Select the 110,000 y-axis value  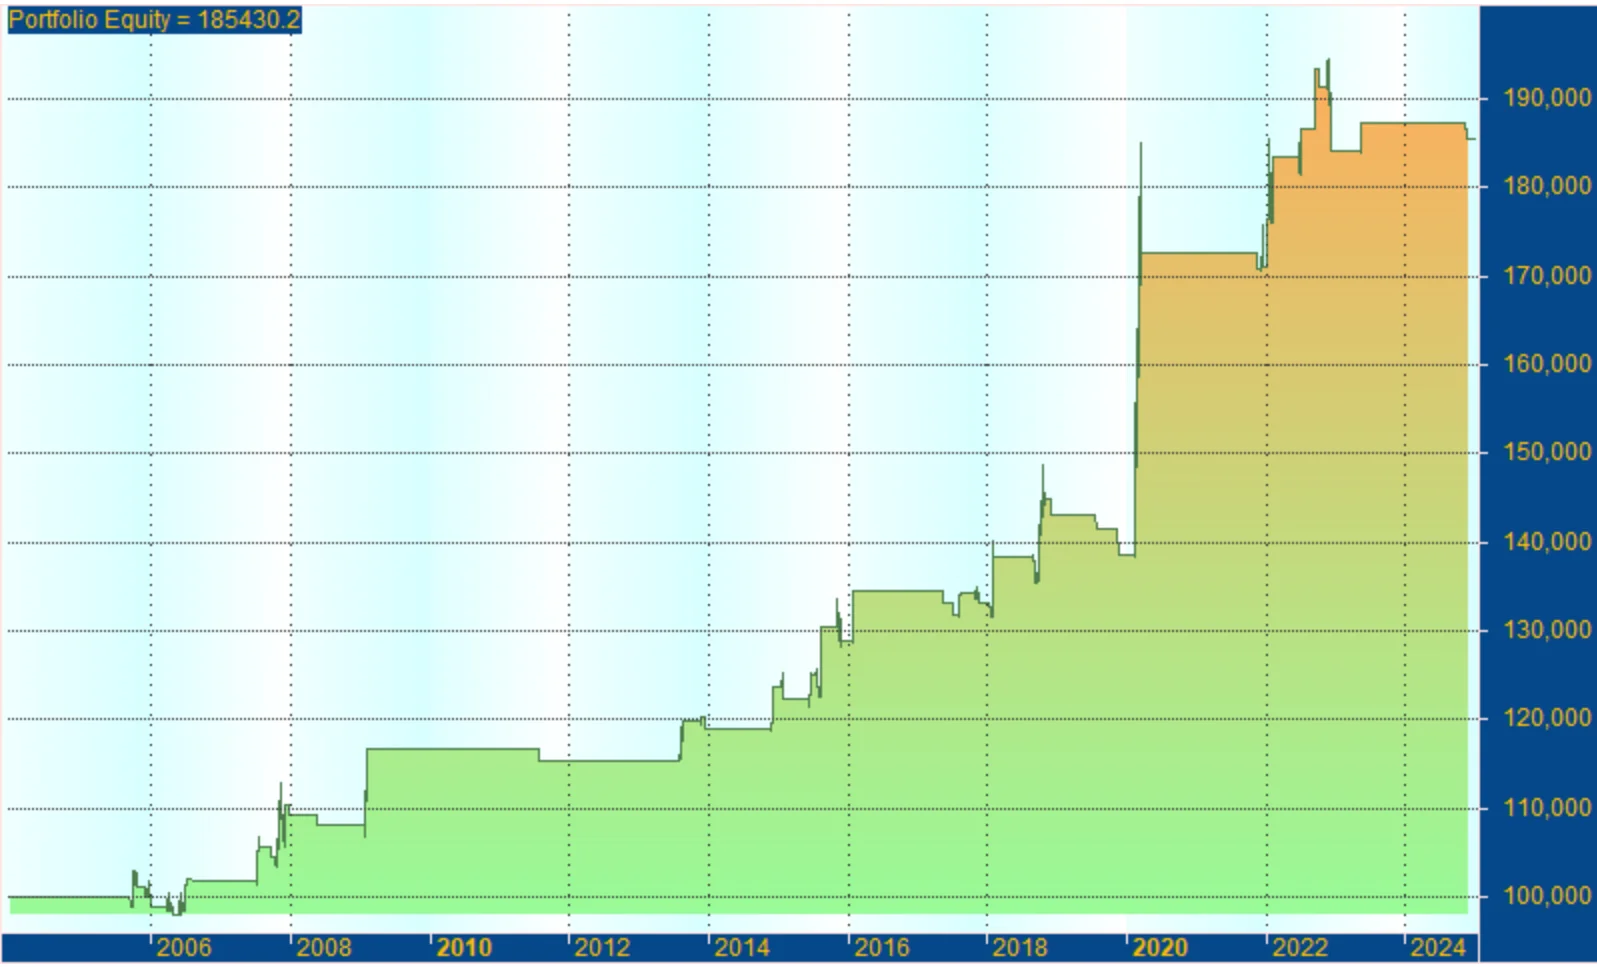tap(1547, 808)
